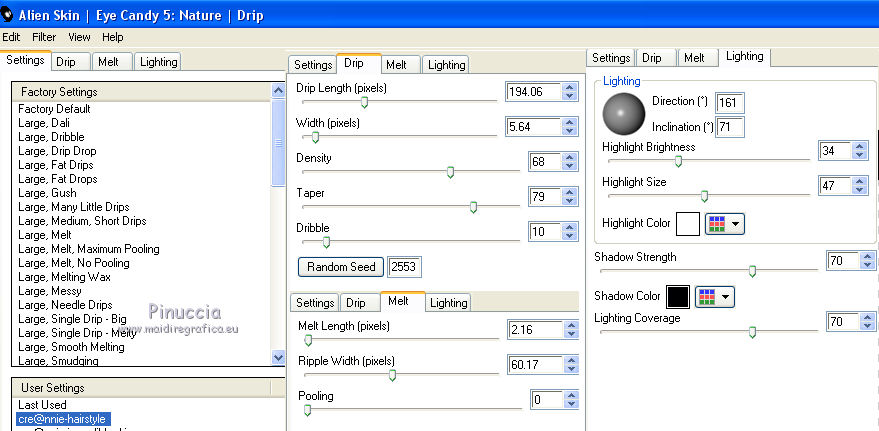Click the Density slider handle
This screenshot has height=431, width=879.
(x=450, y=172)
